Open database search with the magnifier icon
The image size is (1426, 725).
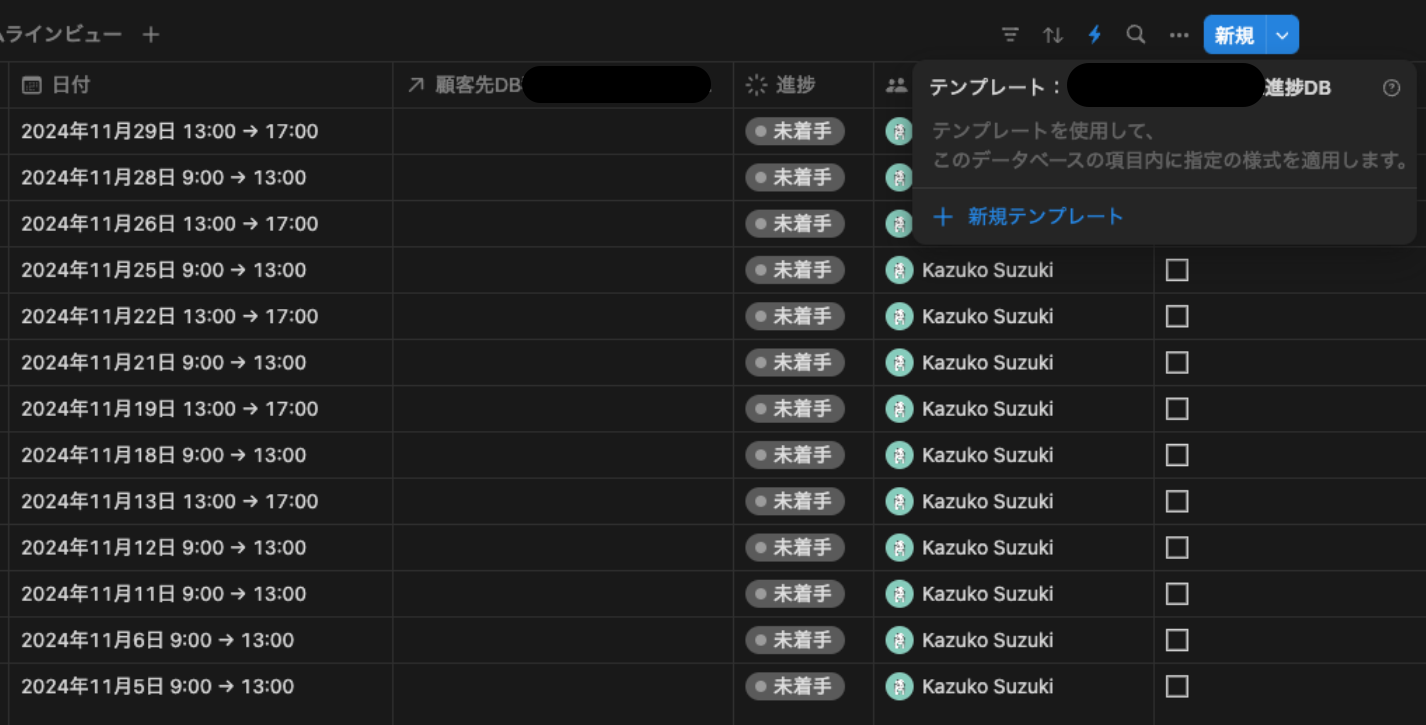point(1136,34)
